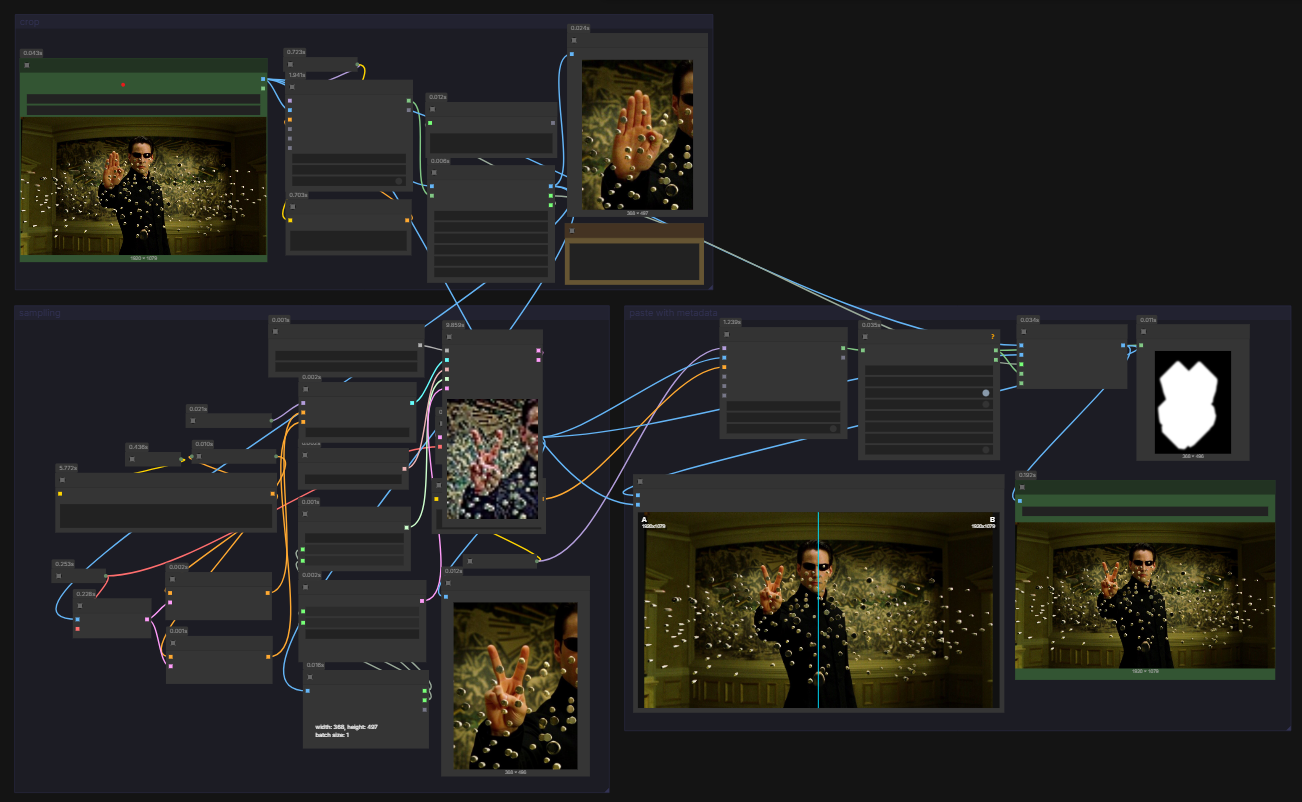Screen dimensions: 1302x802
Task: Click the blue input port of the 0.016s node
Action: pos(308,690)
